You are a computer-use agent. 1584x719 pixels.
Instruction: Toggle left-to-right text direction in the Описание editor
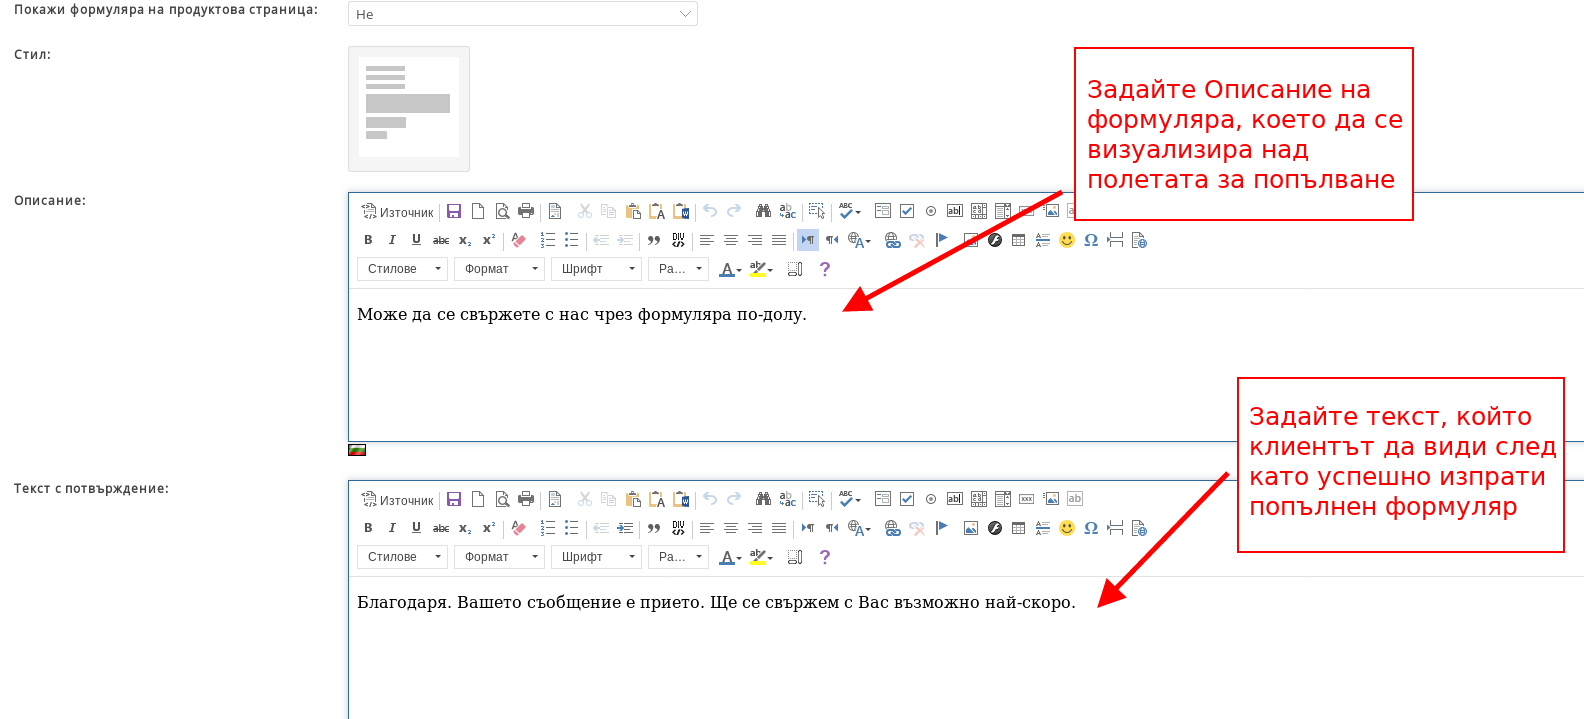point(807,240)
